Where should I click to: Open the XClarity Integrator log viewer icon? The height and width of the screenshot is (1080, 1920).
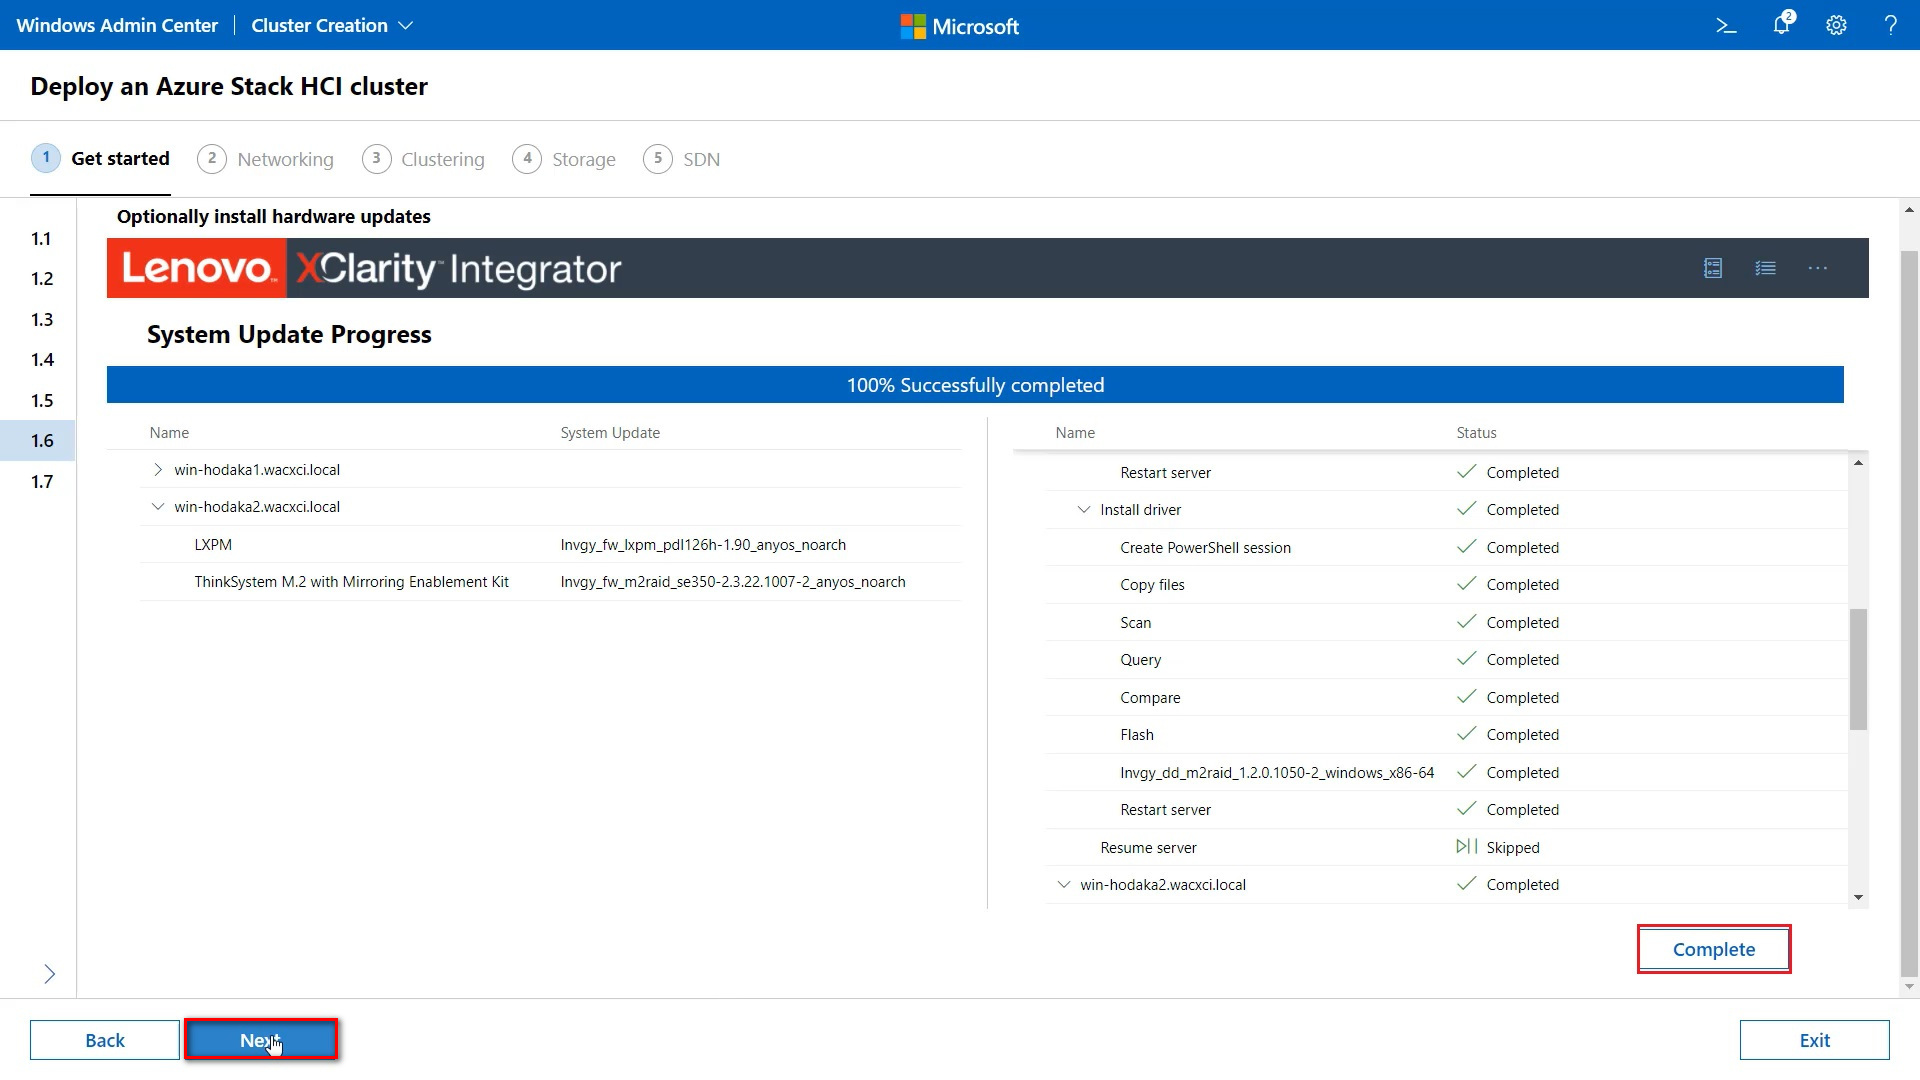tap(1713, 268)
